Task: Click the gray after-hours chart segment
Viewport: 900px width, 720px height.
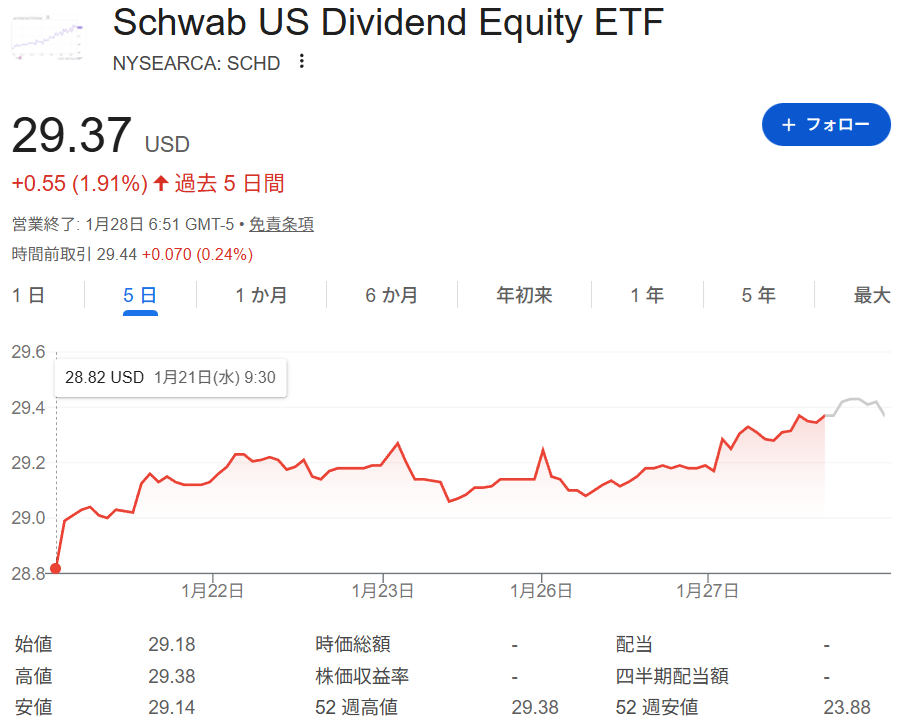Action: coord(856,401)
